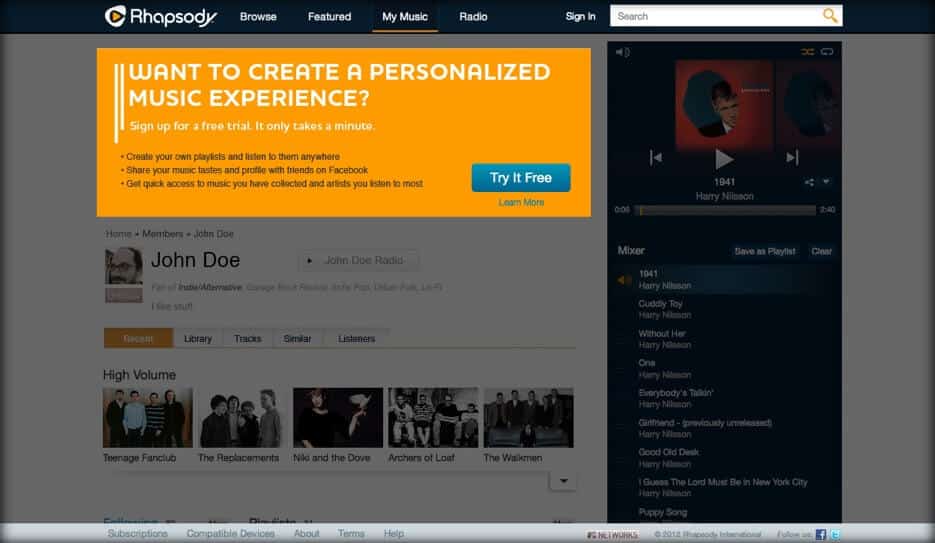Image resolution: width=935 pixels, height=543 pixels.
Task: Play the track 1941
Action: click(723, 159)
